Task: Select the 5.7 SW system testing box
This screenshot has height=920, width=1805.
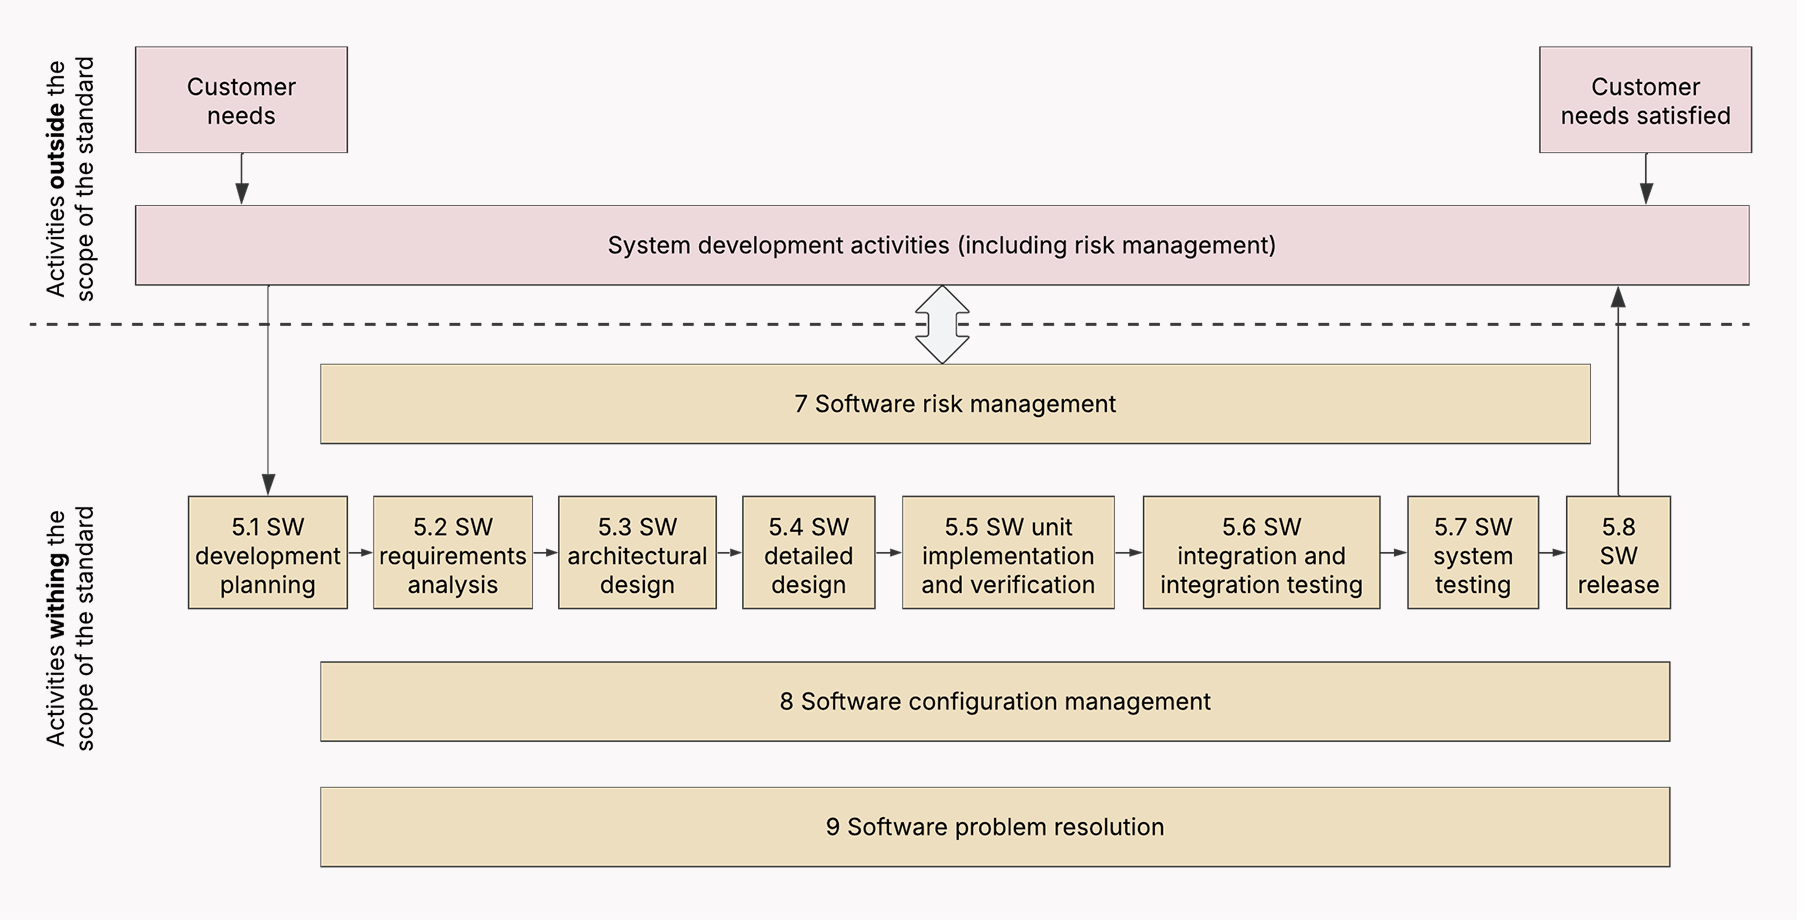Action: pos(1473,553)
